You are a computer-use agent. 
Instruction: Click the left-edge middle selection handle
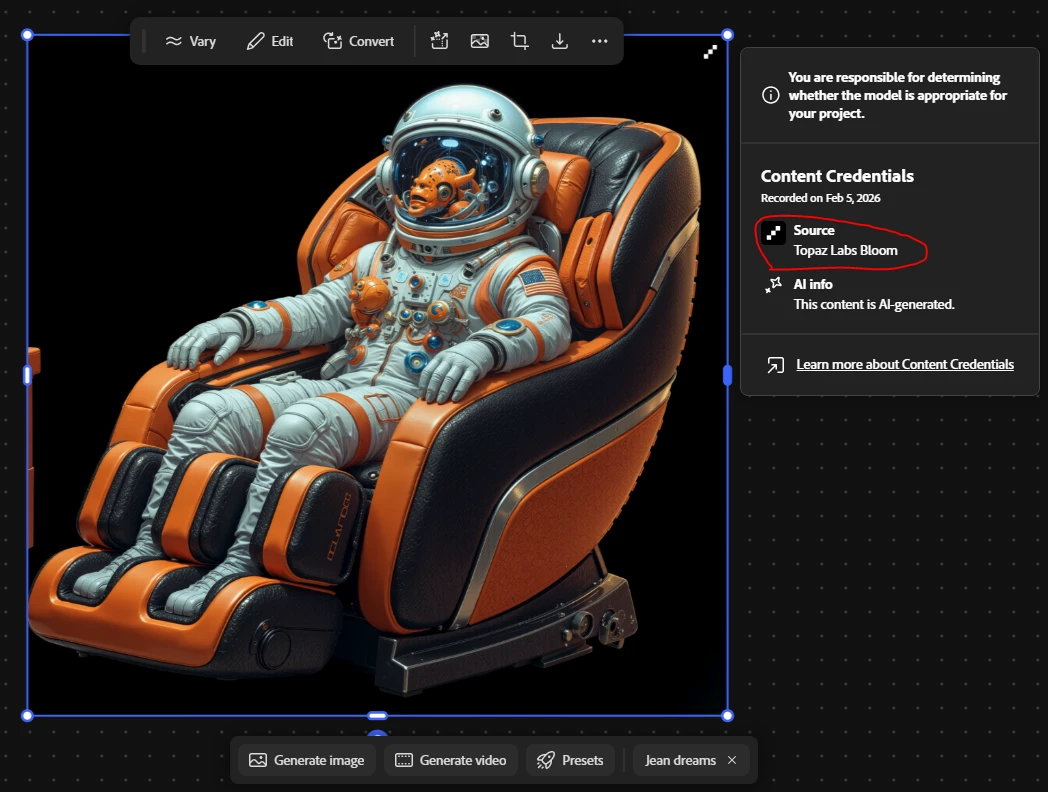[x=27, y=375]
